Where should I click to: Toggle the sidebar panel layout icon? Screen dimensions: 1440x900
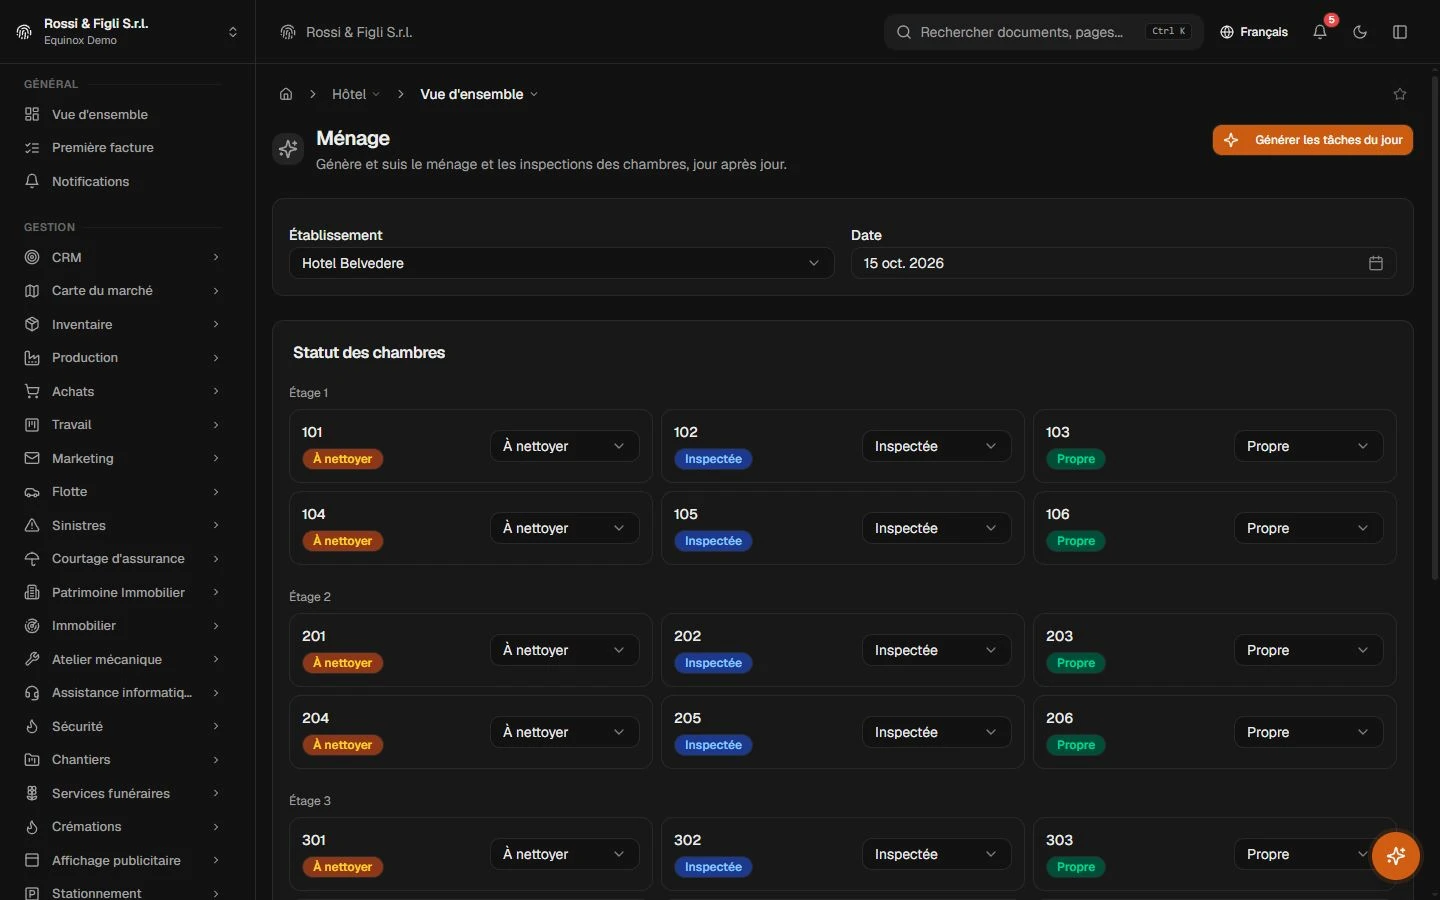pyautogui.click(x=1400, y=32)
